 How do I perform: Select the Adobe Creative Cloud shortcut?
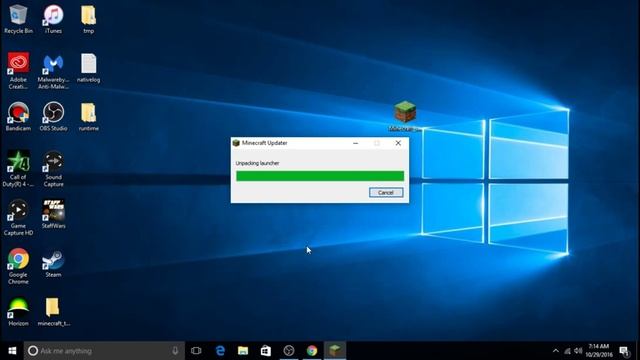(18, 70)
